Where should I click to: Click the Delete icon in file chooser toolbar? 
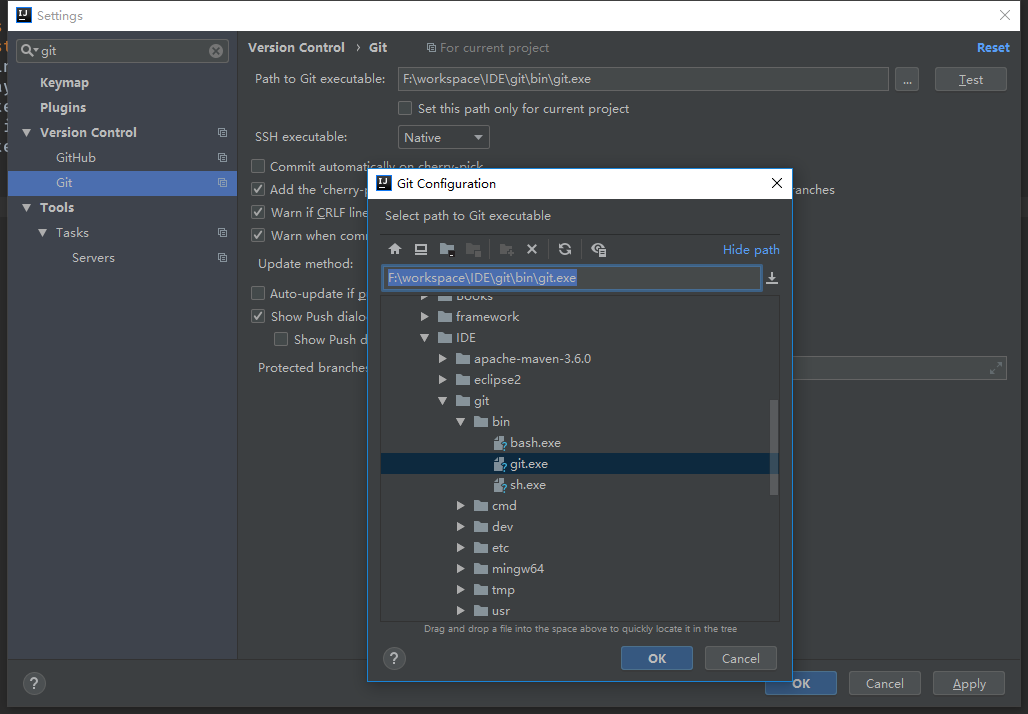point(532,249)
